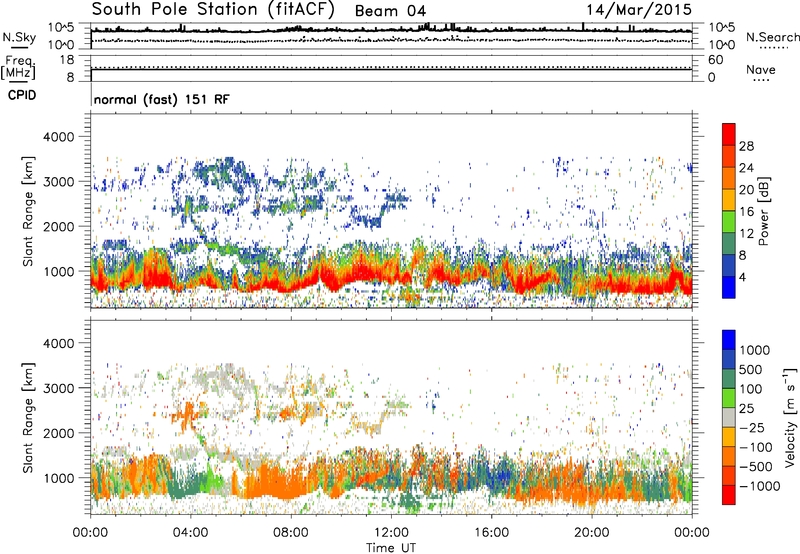
Task: Click the 4000 tick in the power panel
Action: (x=59, y=137)
